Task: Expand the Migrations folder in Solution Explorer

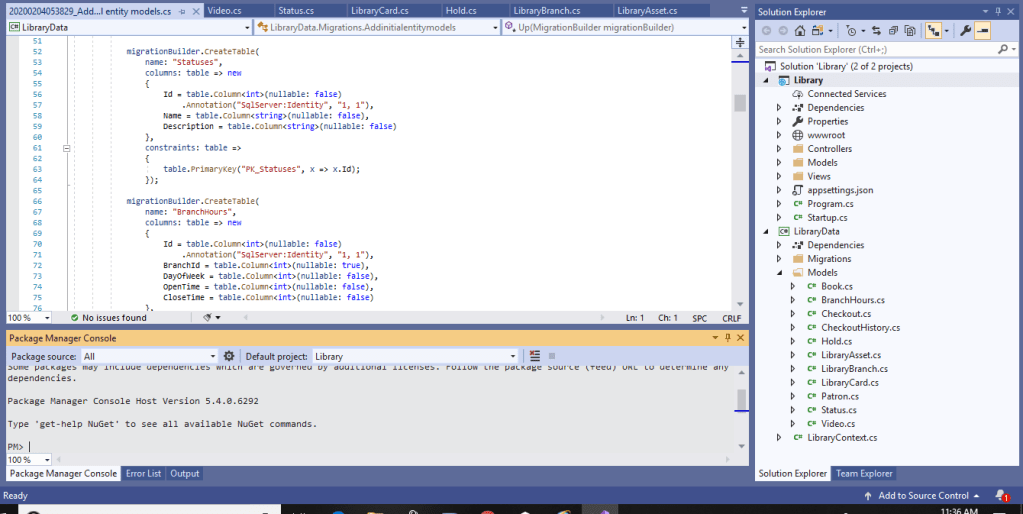Action: [779, 258]
